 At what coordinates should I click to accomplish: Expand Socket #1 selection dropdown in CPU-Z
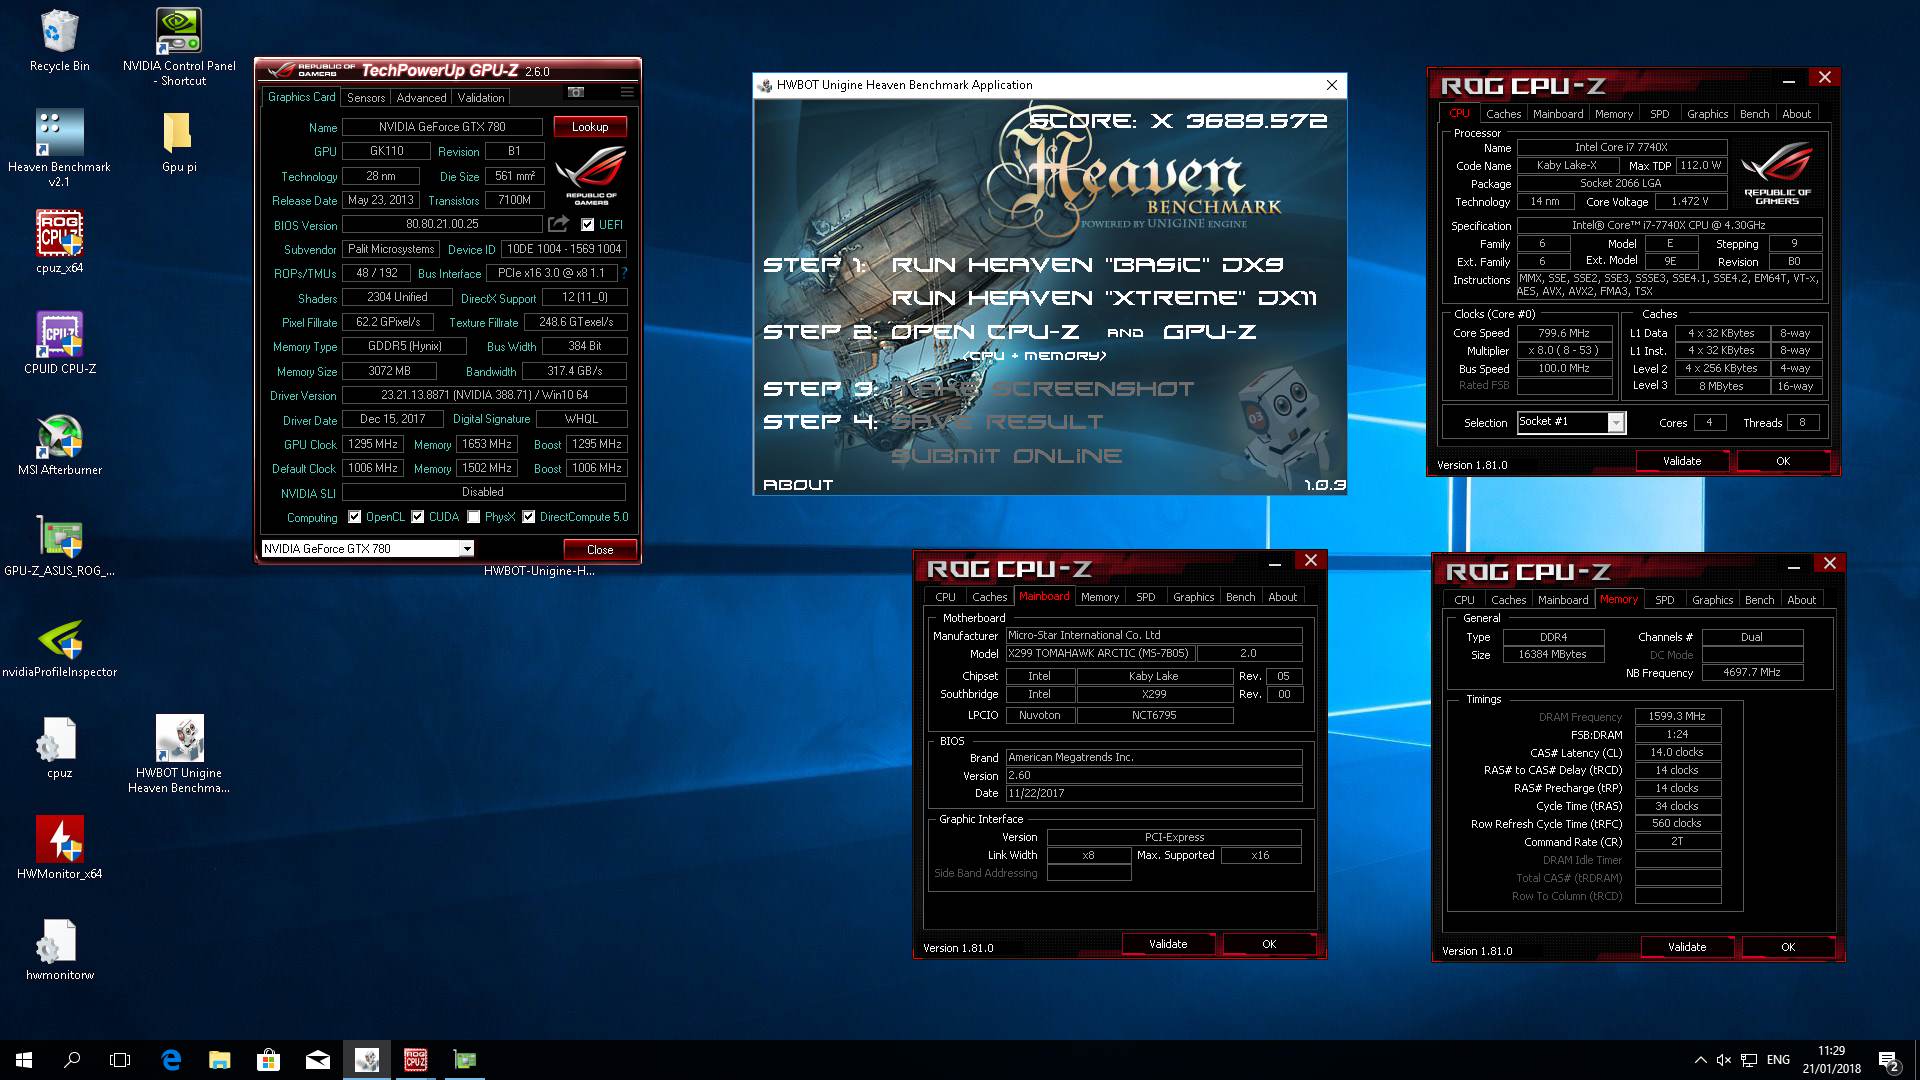tap(1616, 423)
